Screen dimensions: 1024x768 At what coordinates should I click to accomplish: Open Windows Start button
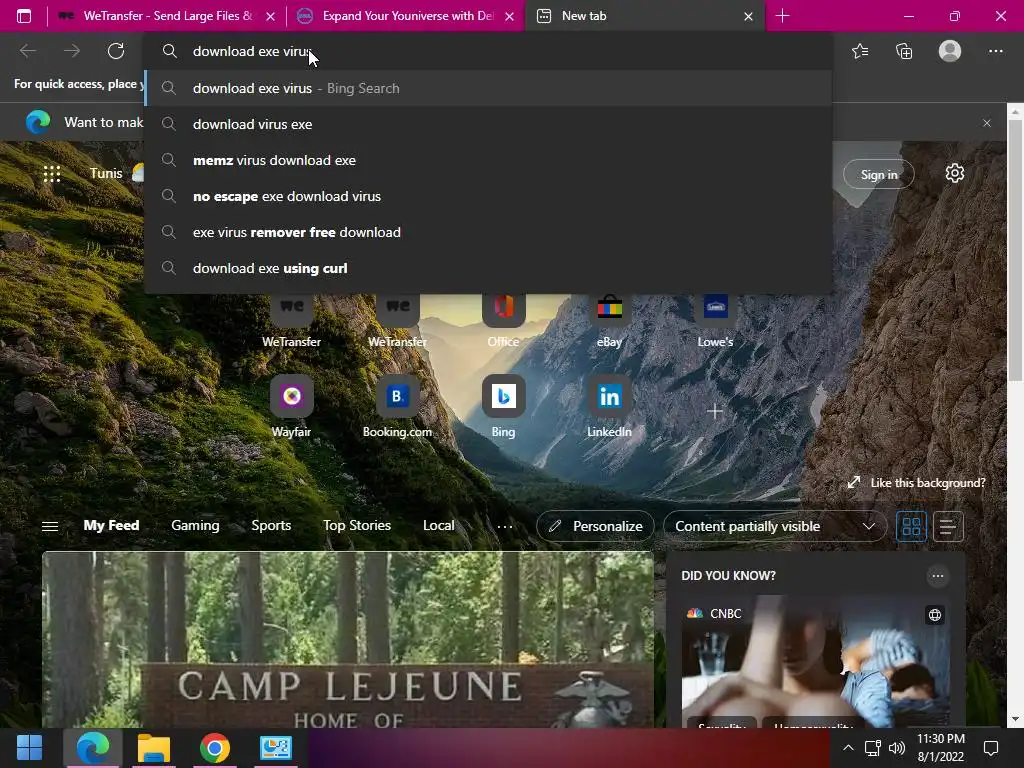[29, 748]
